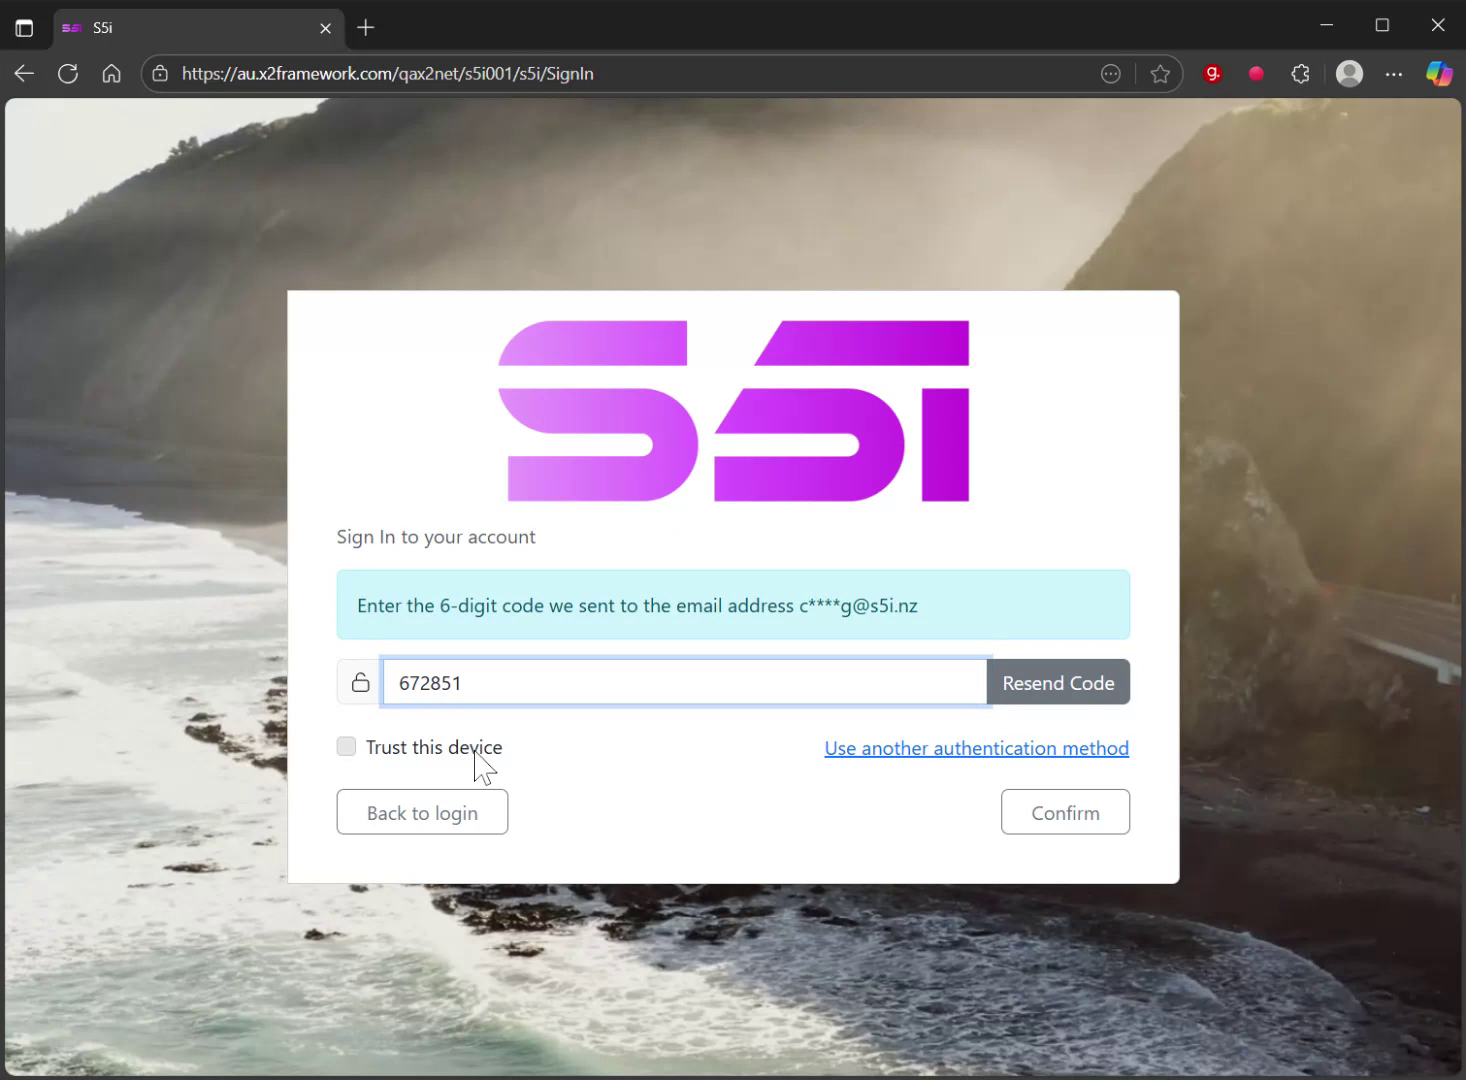Launch Copilot from the toolbar icon
1466x1080 pixels.
pyautogui.click(x=1439, y=73)
